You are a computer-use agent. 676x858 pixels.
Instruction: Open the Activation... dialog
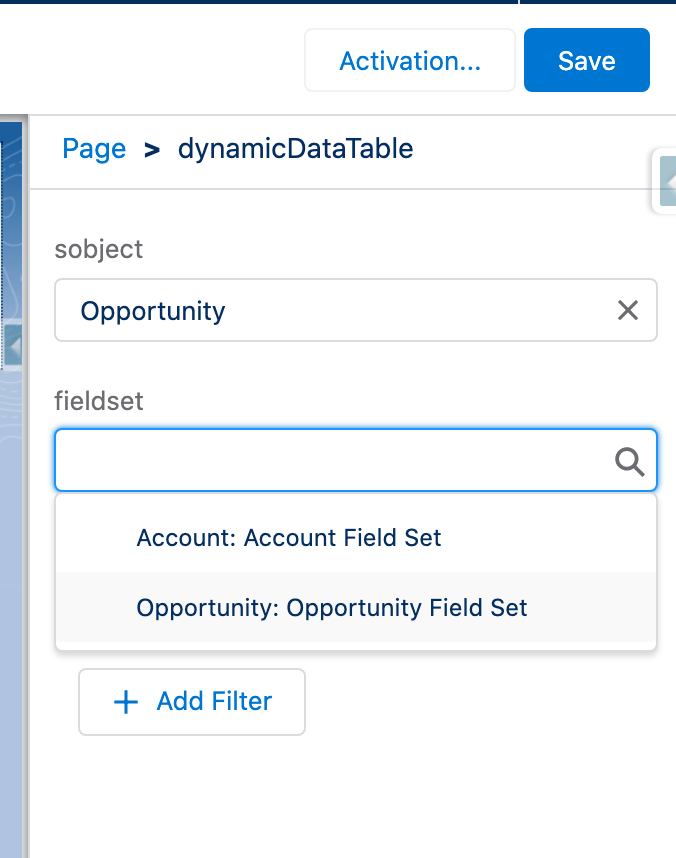410,60
